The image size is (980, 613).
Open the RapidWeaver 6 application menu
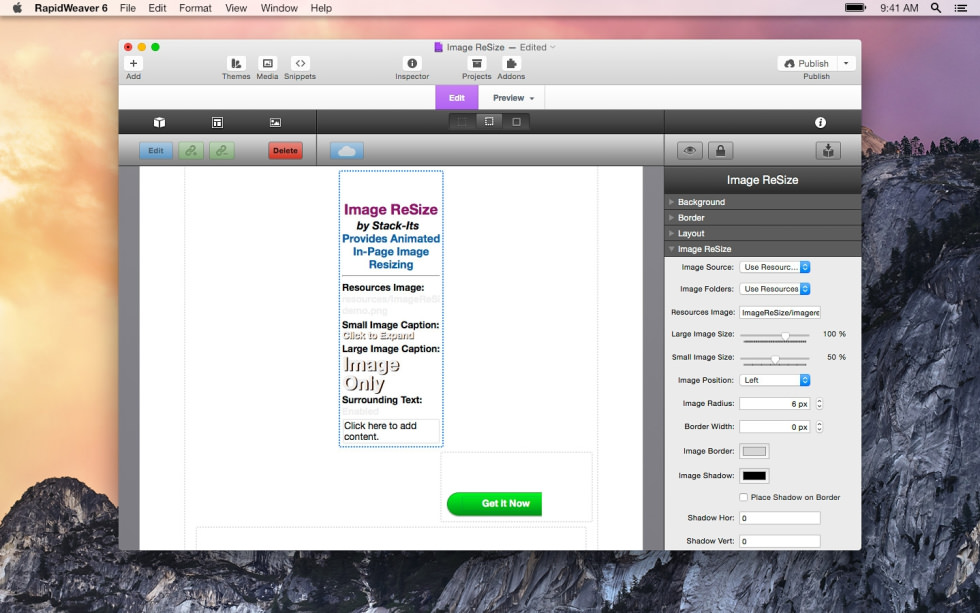coord(71,8)
